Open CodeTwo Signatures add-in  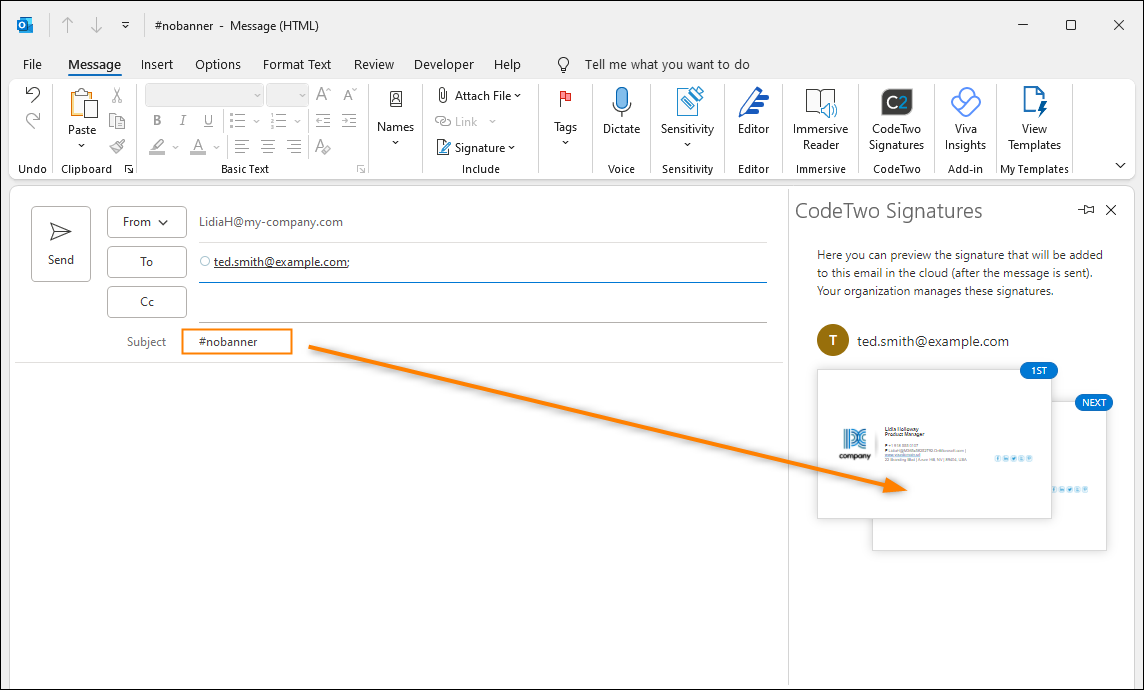[x=897, y=119]
